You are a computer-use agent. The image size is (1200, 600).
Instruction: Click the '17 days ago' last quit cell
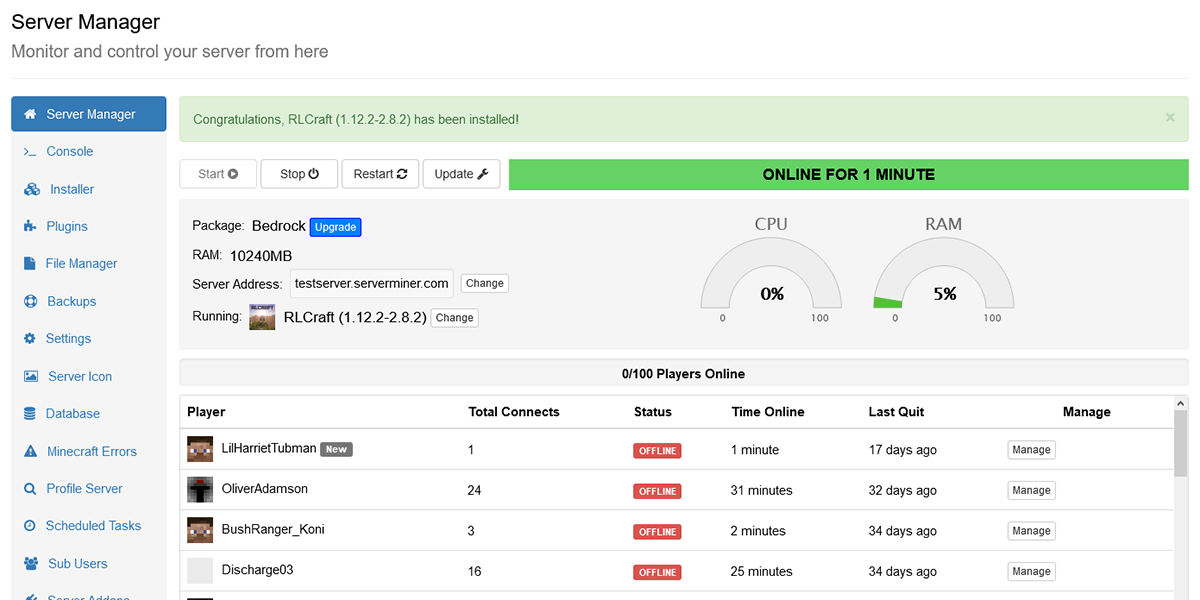(x=903, y=450)
